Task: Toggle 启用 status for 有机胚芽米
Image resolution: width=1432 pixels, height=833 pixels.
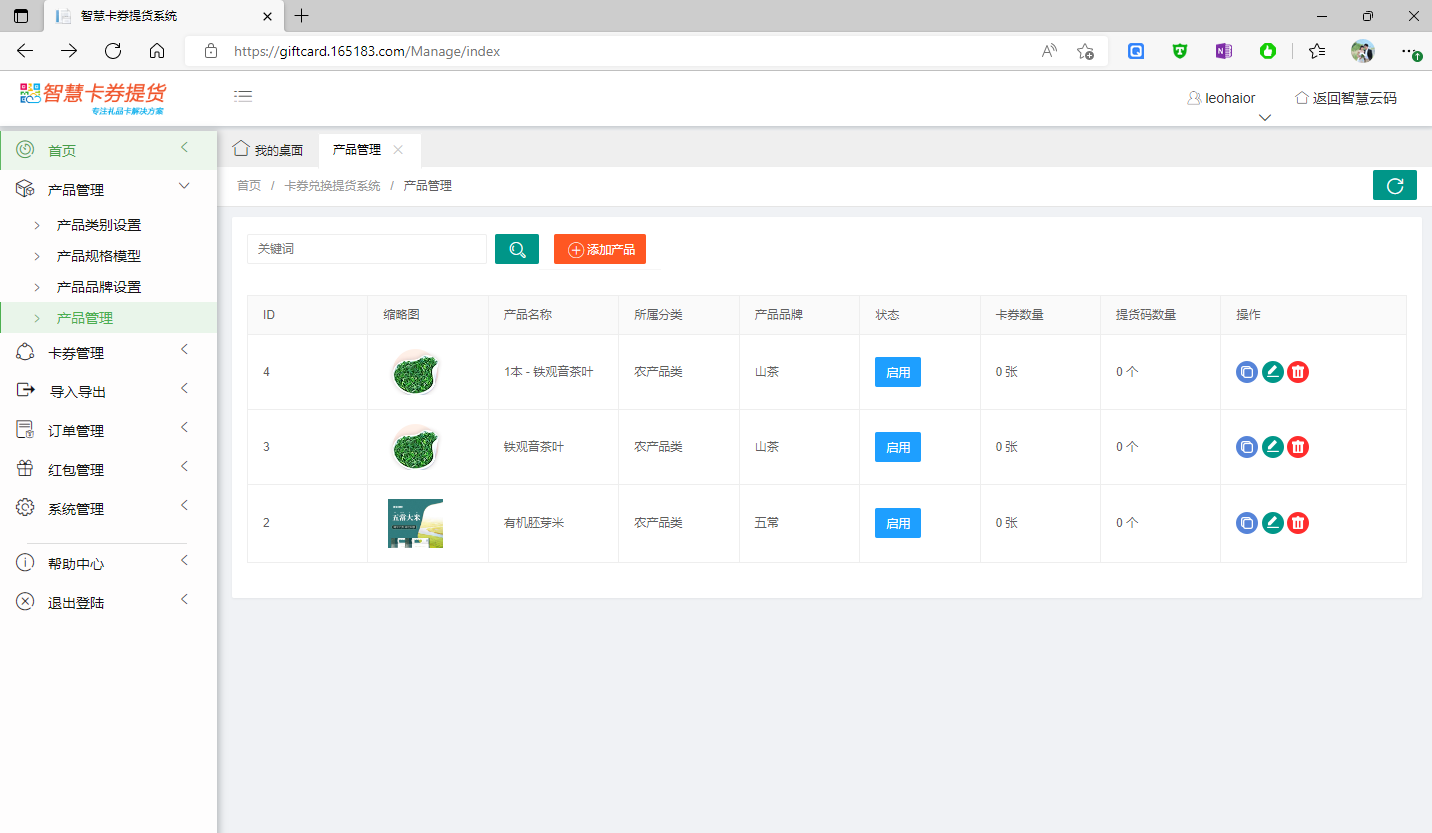Action: pos(897,523)
